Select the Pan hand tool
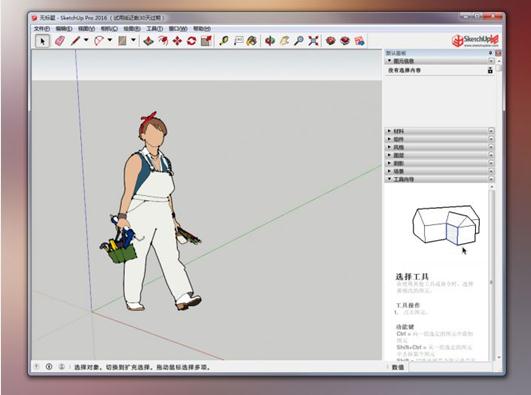Image resolution: width=531 pixels, height=395 pixels. [x=284, y=41]
